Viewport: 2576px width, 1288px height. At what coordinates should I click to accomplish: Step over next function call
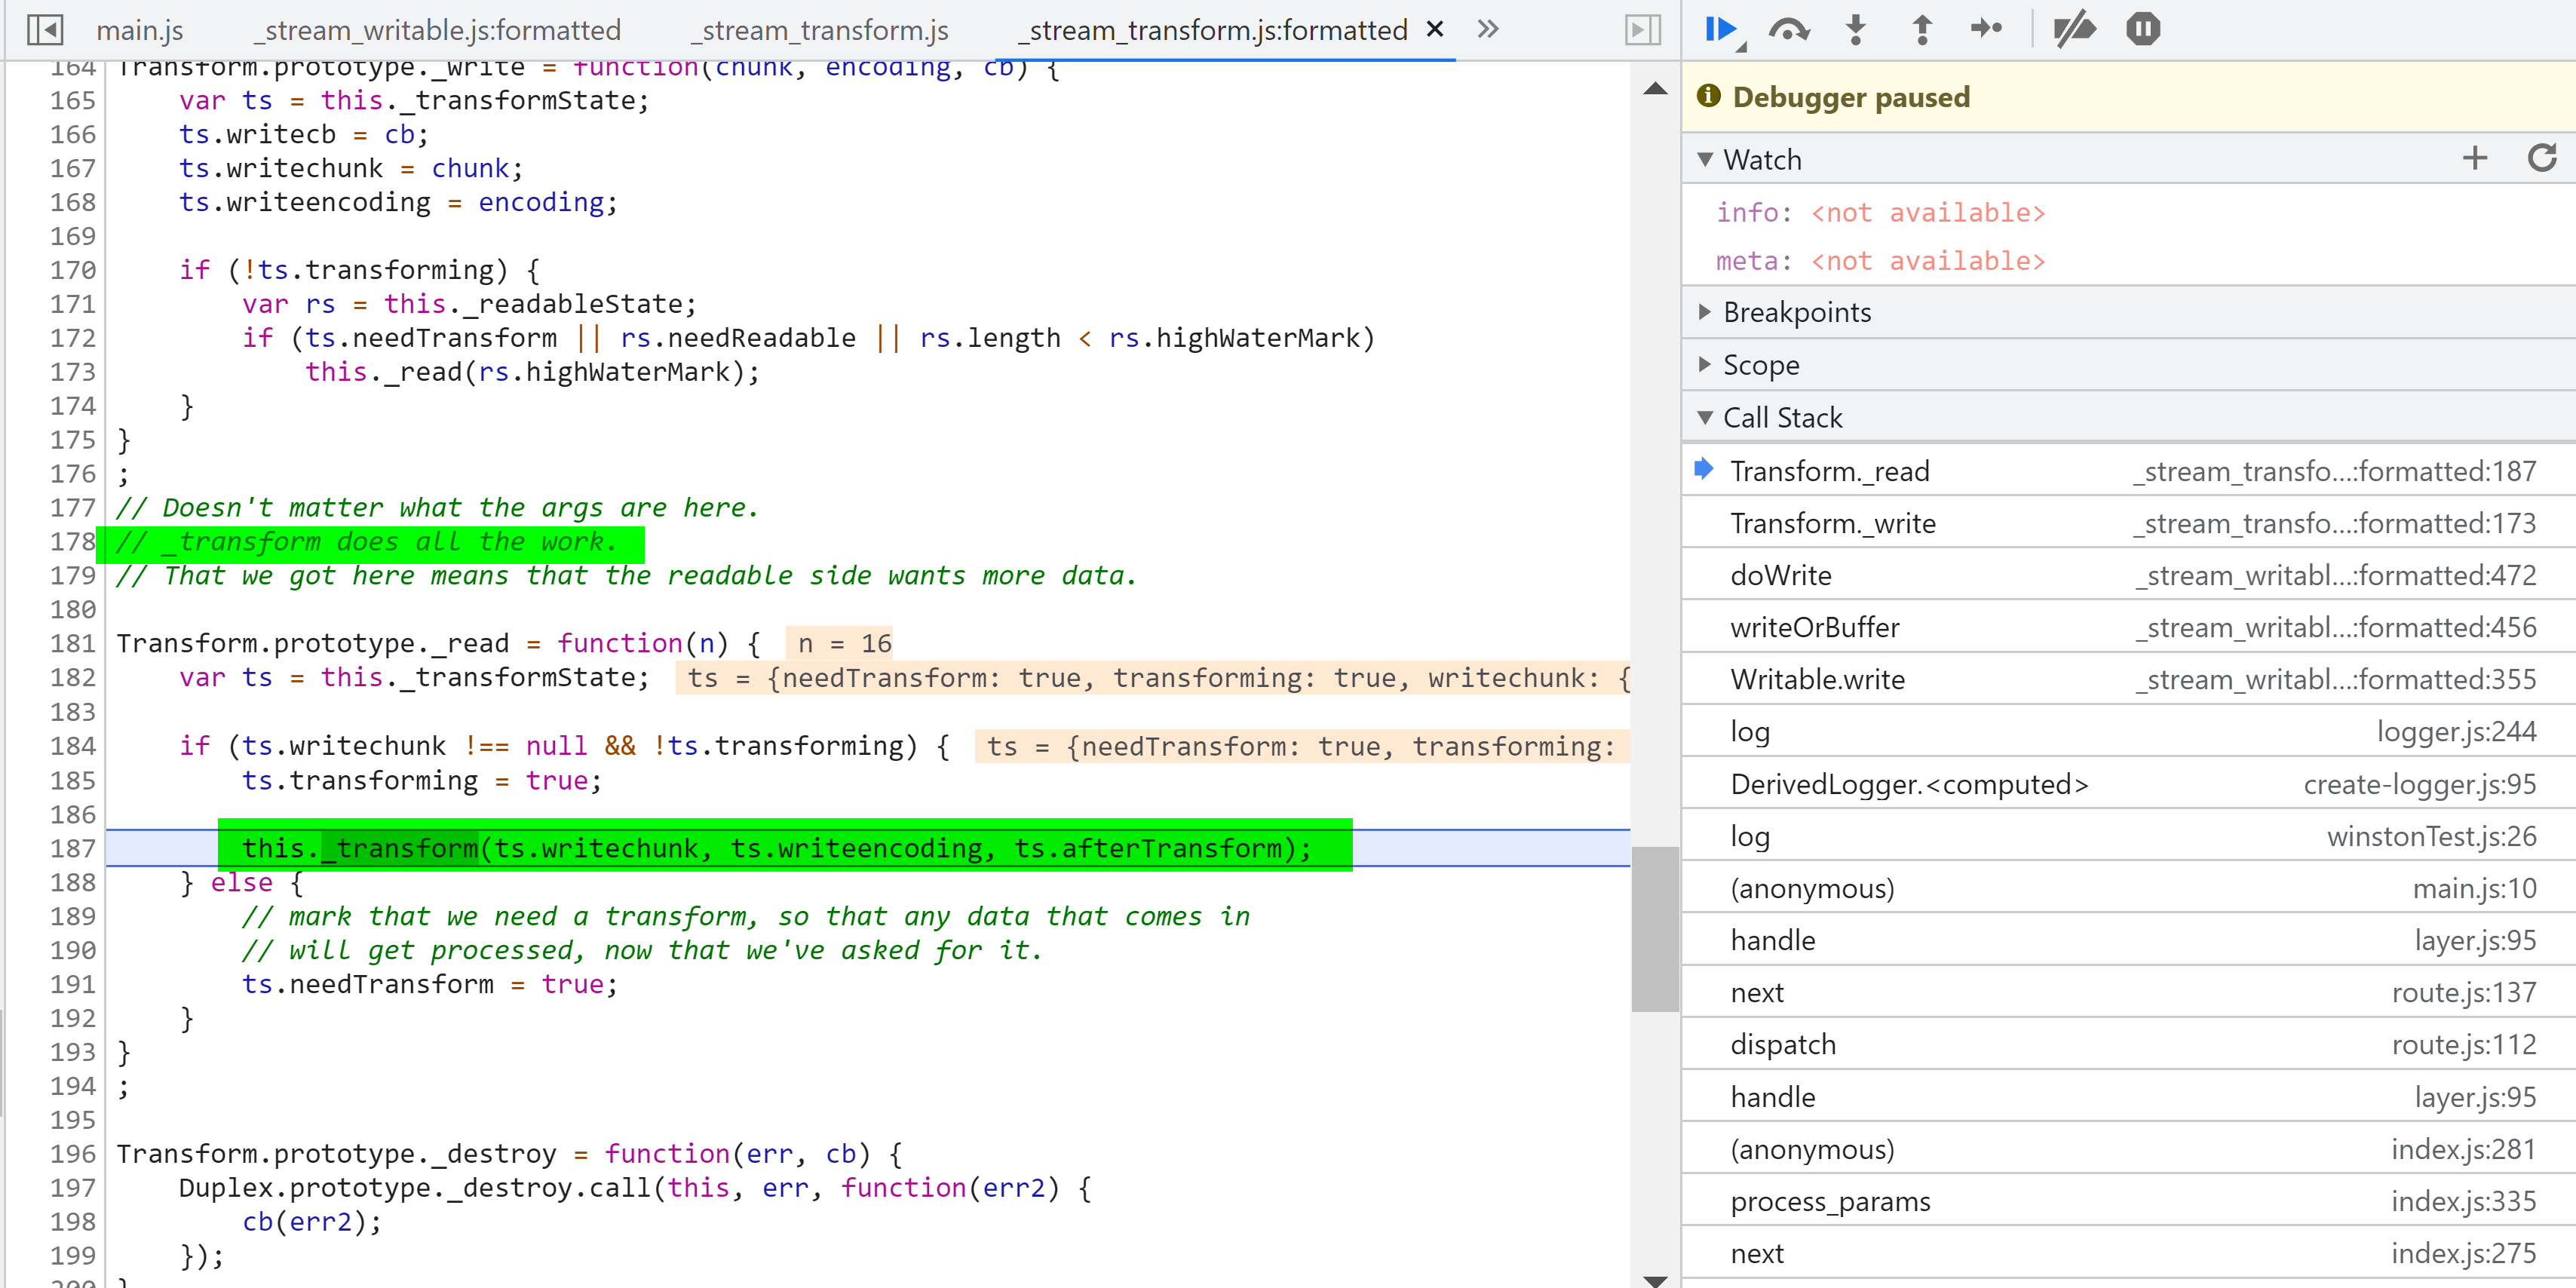(x=1788, y=29)
